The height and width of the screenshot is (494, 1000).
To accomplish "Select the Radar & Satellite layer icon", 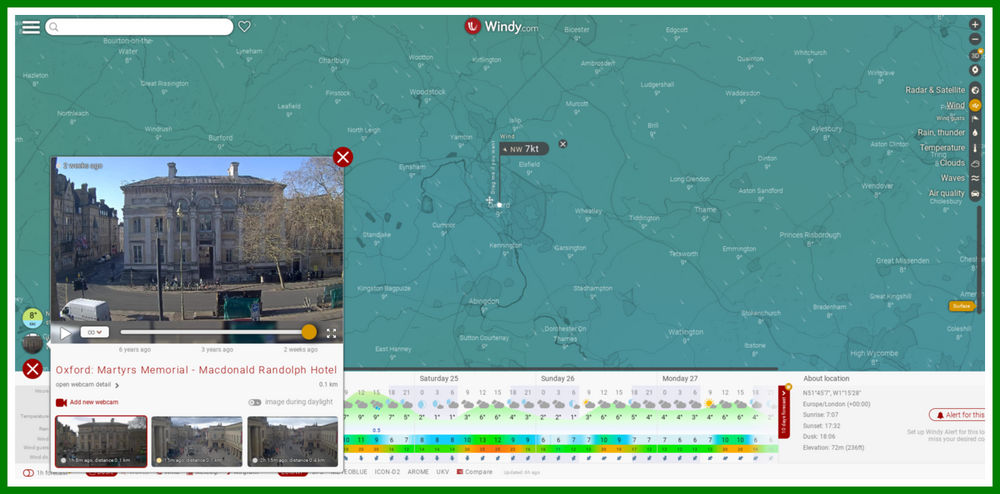I will pyautogui.click(x=975, y=90).
